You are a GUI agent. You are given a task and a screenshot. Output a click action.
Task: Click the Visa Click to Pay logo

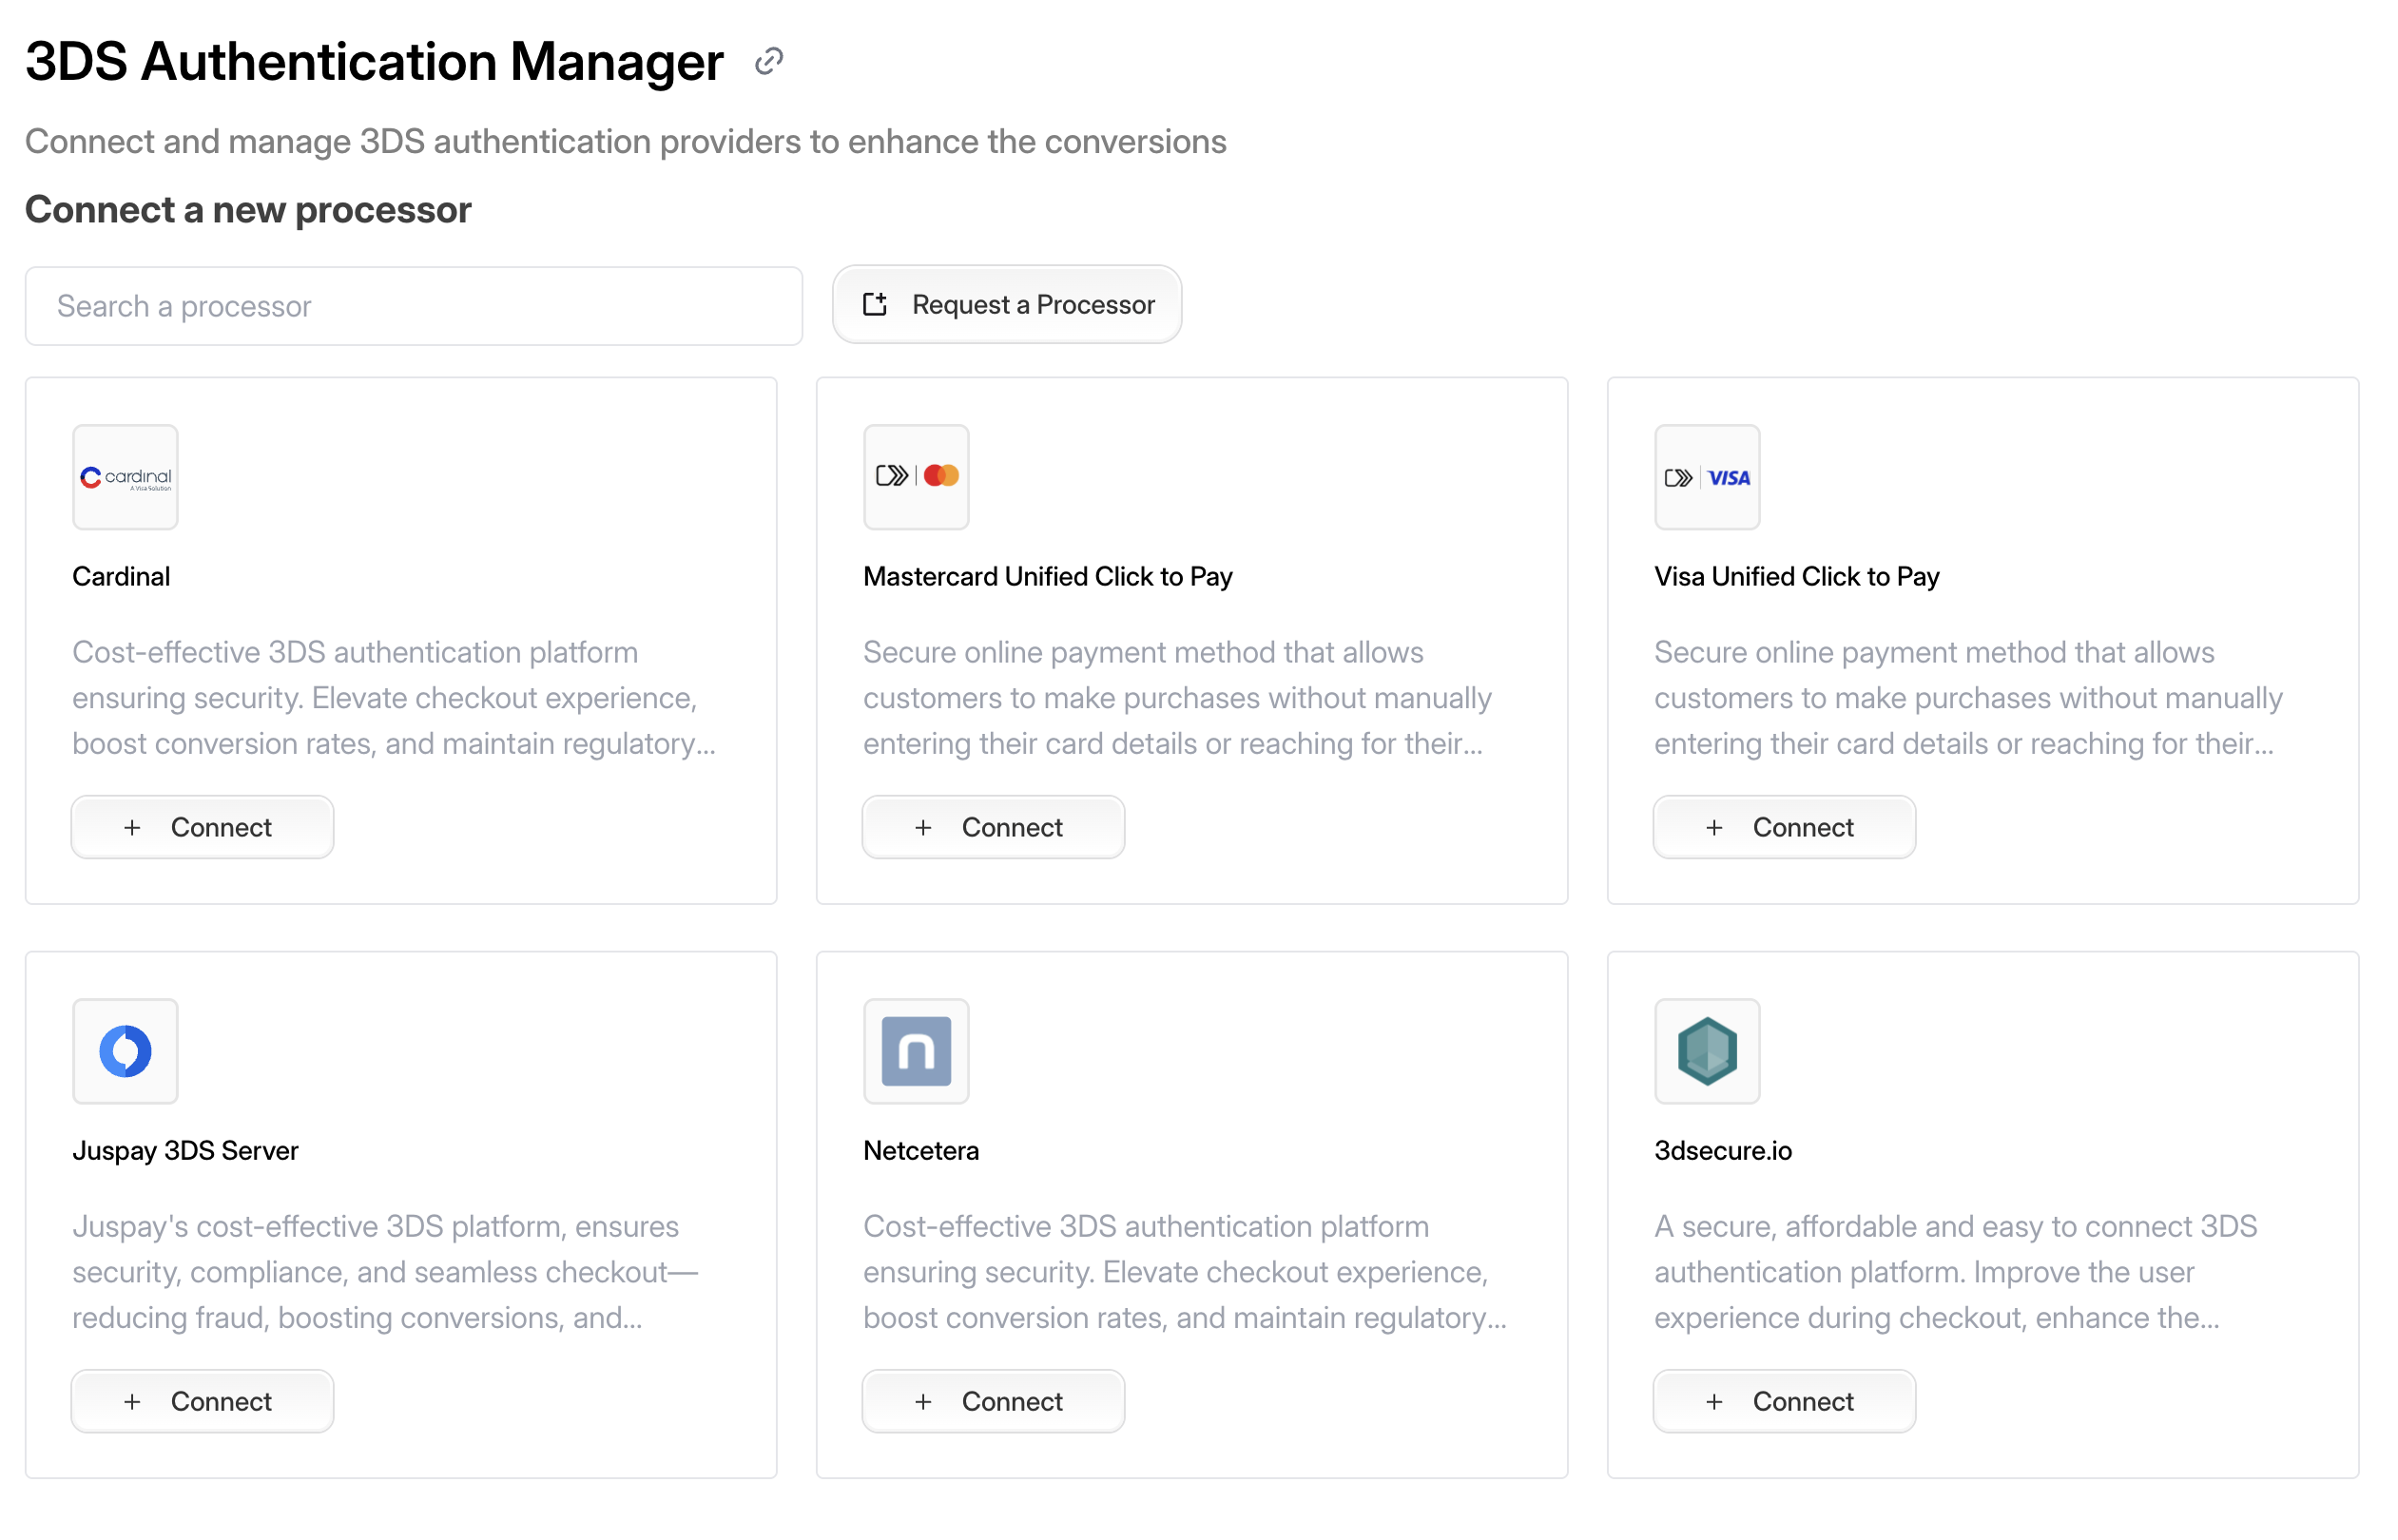[1707, 477]
